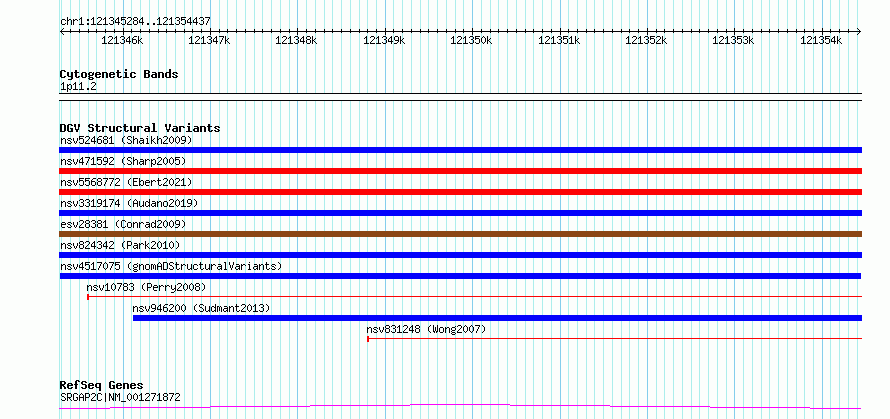Click the Cytogenetic Bands track heading
890x419 pixels.
click(x=119, y=74)
